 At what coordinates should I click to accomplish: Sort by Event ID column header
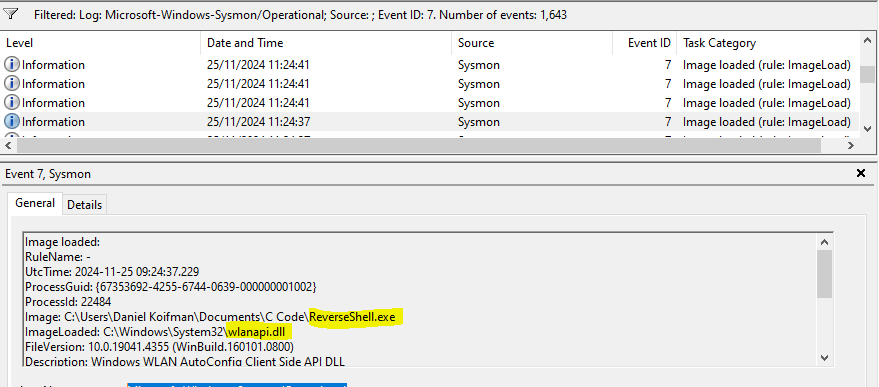coord(644,43)
